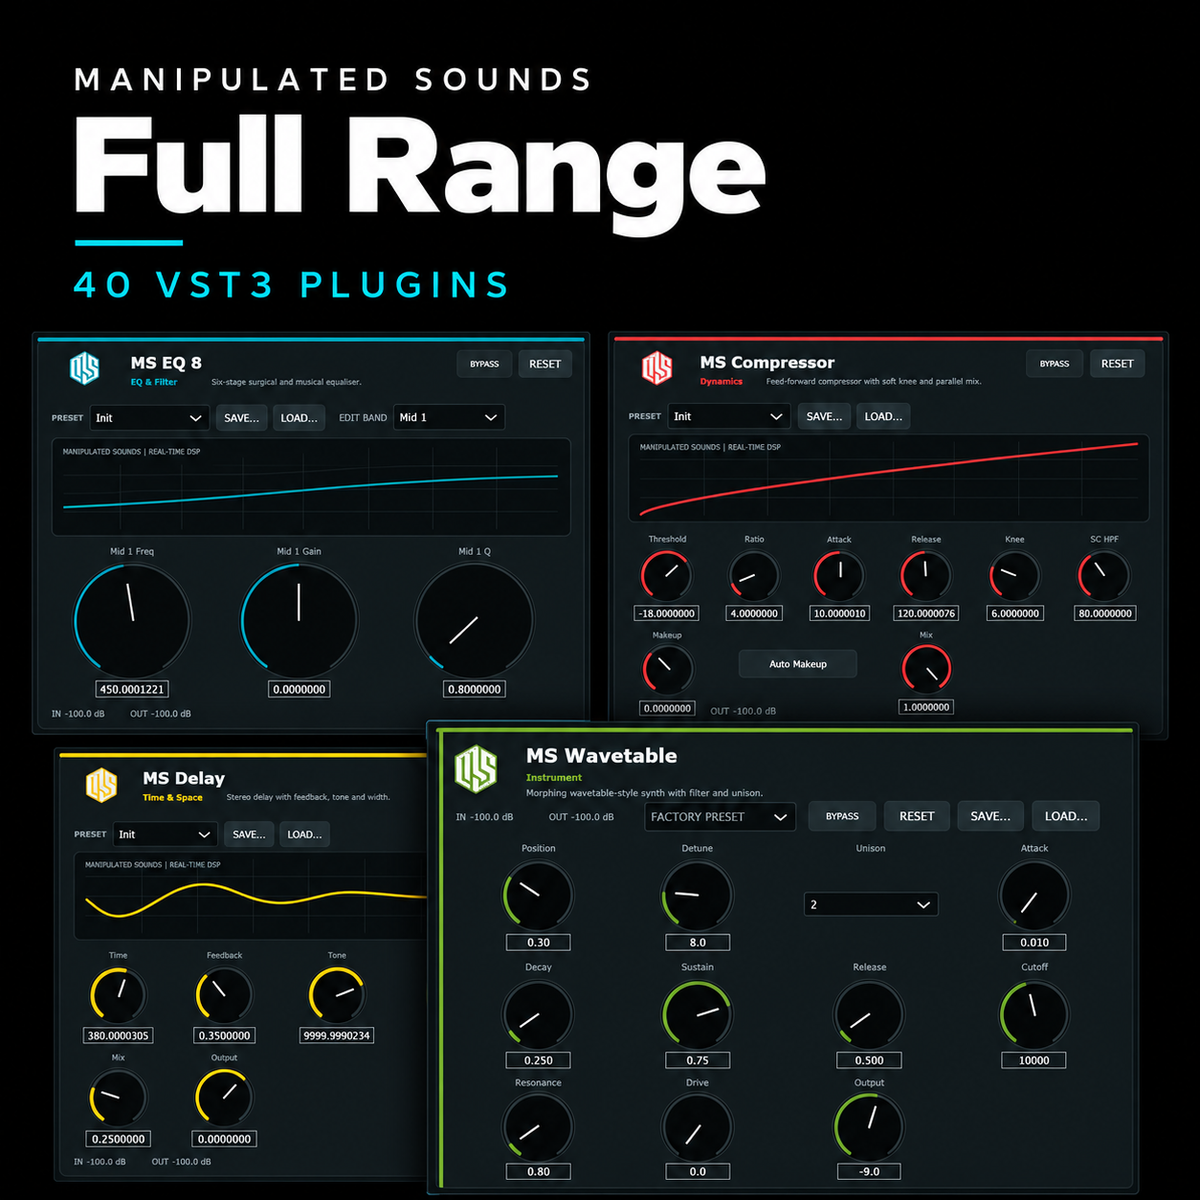Click the MS EQ 8 plugin logo icon
Image resolution: width=1200 pixels, height=1200 pixels.
point(85,368)
